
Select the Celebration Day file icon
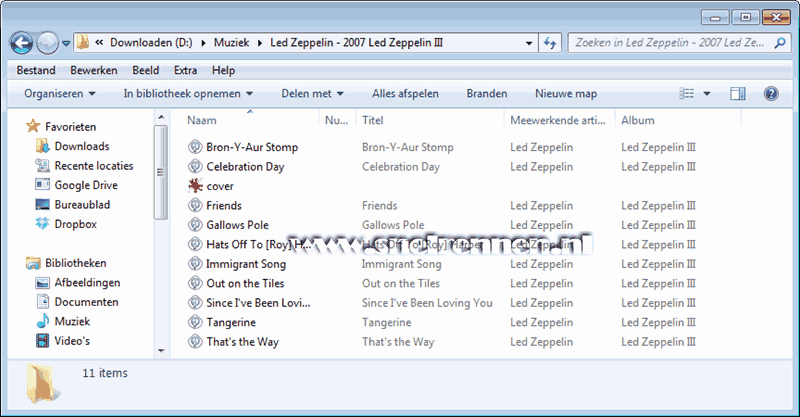195,166
